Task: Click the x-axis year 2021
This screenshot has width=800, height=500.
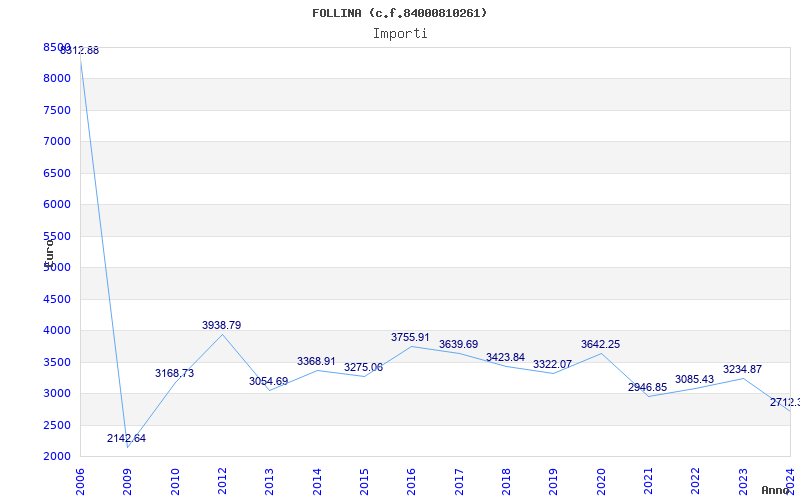Action: [648, 482]
